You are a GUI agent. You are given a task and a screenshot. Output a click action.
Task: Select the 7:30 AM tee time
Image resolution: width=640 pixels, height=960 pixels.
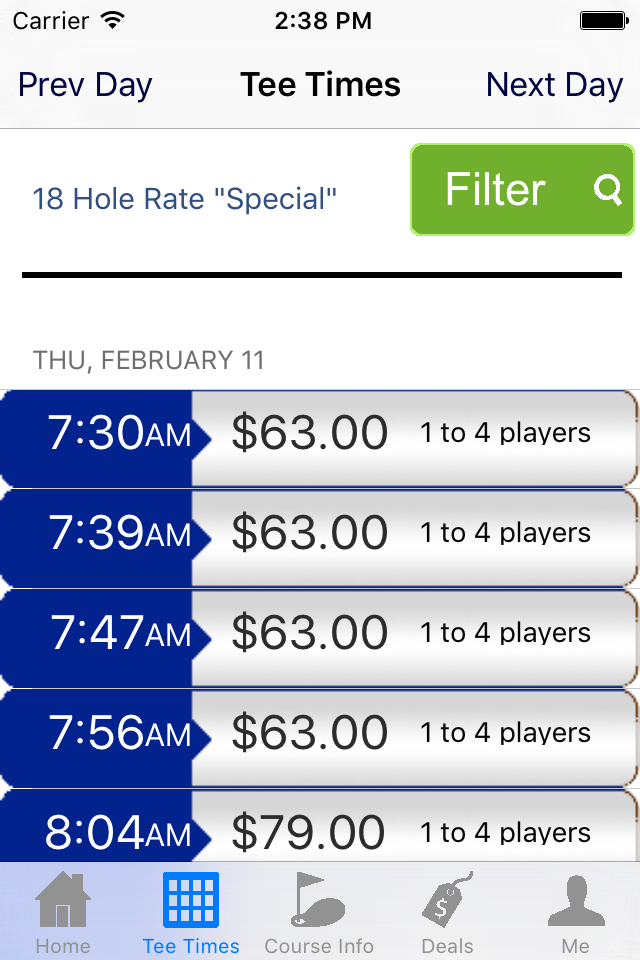tap(320, 432)
